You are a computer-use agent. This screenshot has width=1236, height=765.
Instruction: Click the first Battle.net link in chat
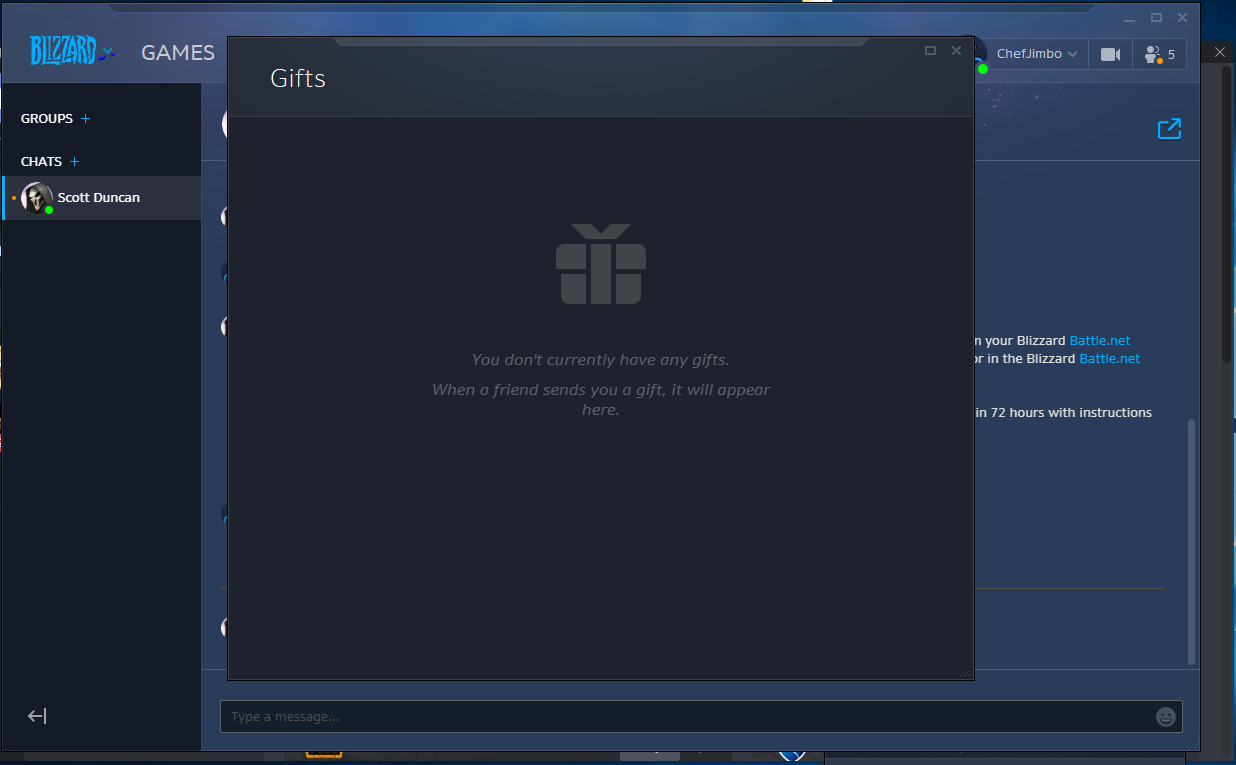click(1100, 341)
